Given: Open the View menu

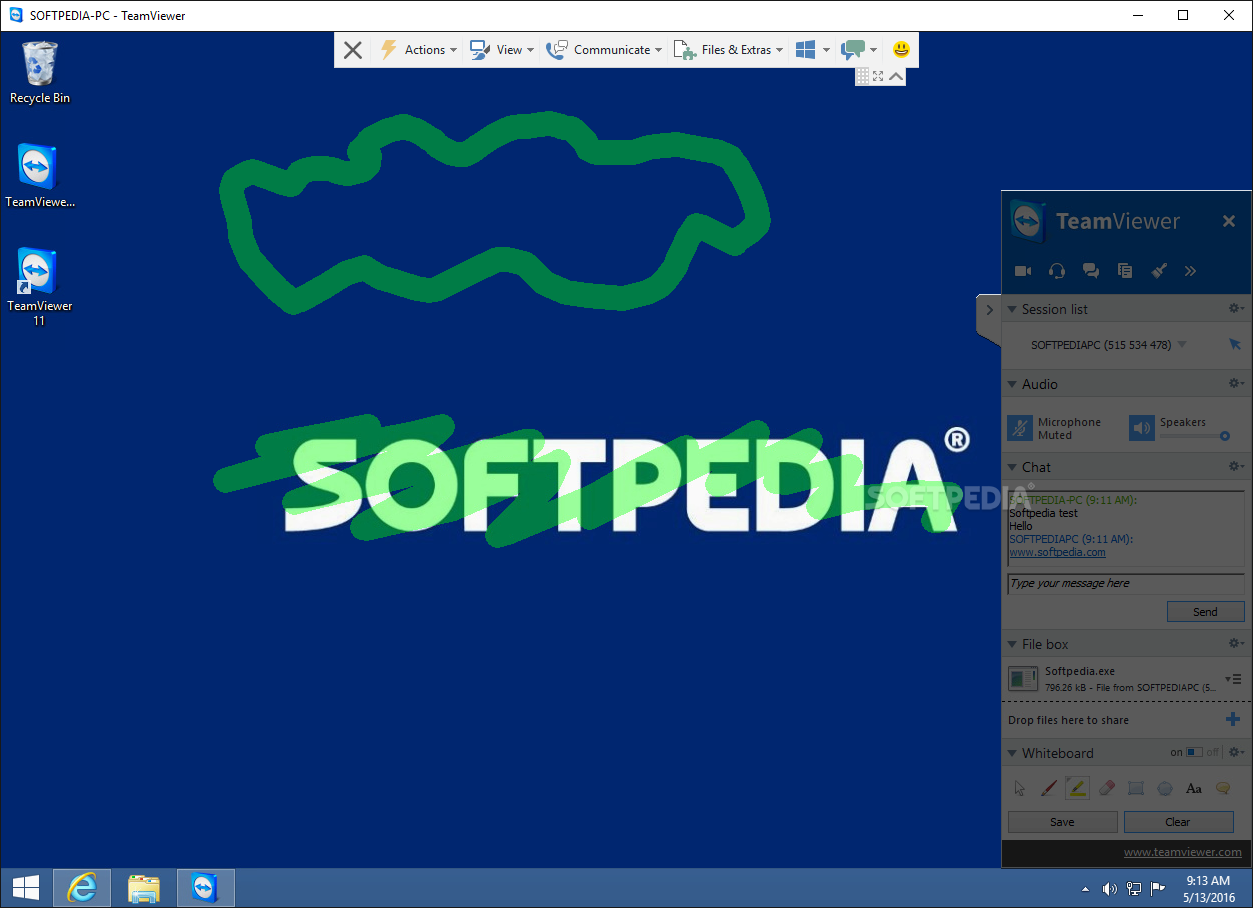Looking at the screenshot, I should (502, 50).
